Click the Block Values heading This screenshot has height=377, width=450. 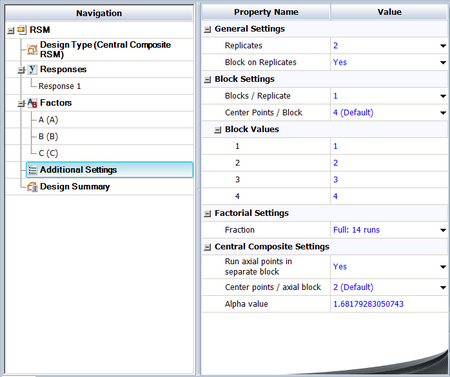[252, 129]
